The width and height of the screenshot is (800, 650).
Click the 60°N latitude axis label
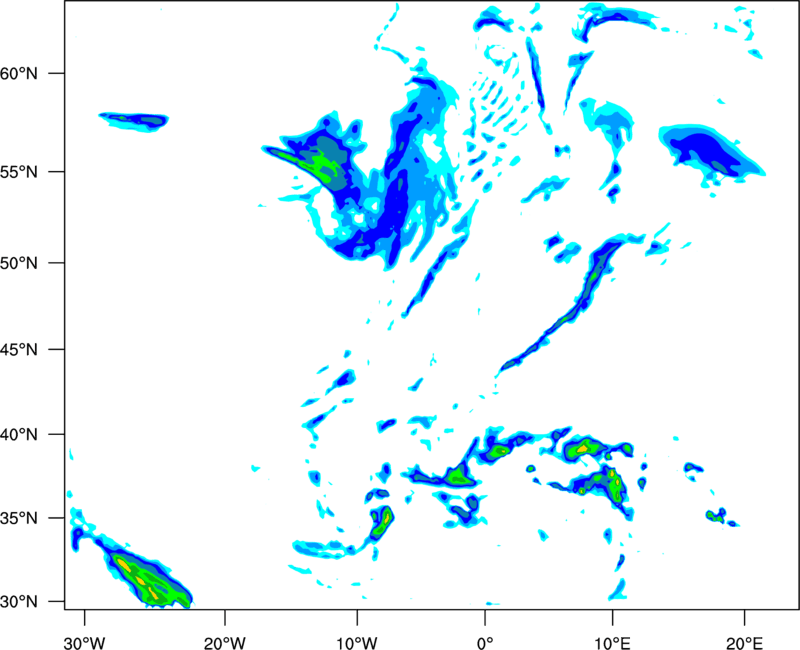click(19, 73)
